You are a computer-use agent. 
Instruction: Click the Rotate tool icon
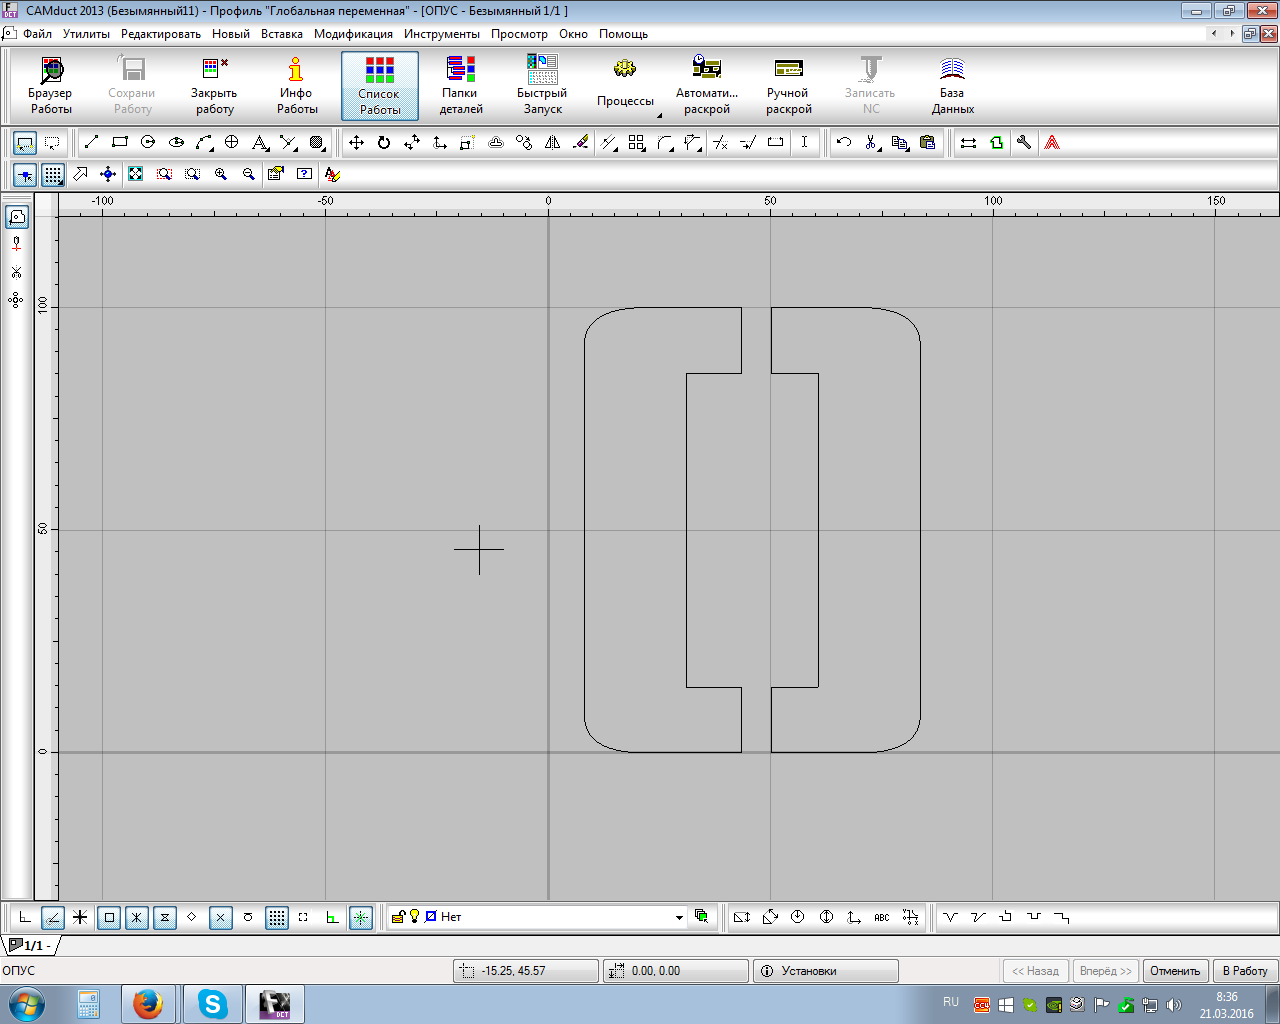point(384,142)
